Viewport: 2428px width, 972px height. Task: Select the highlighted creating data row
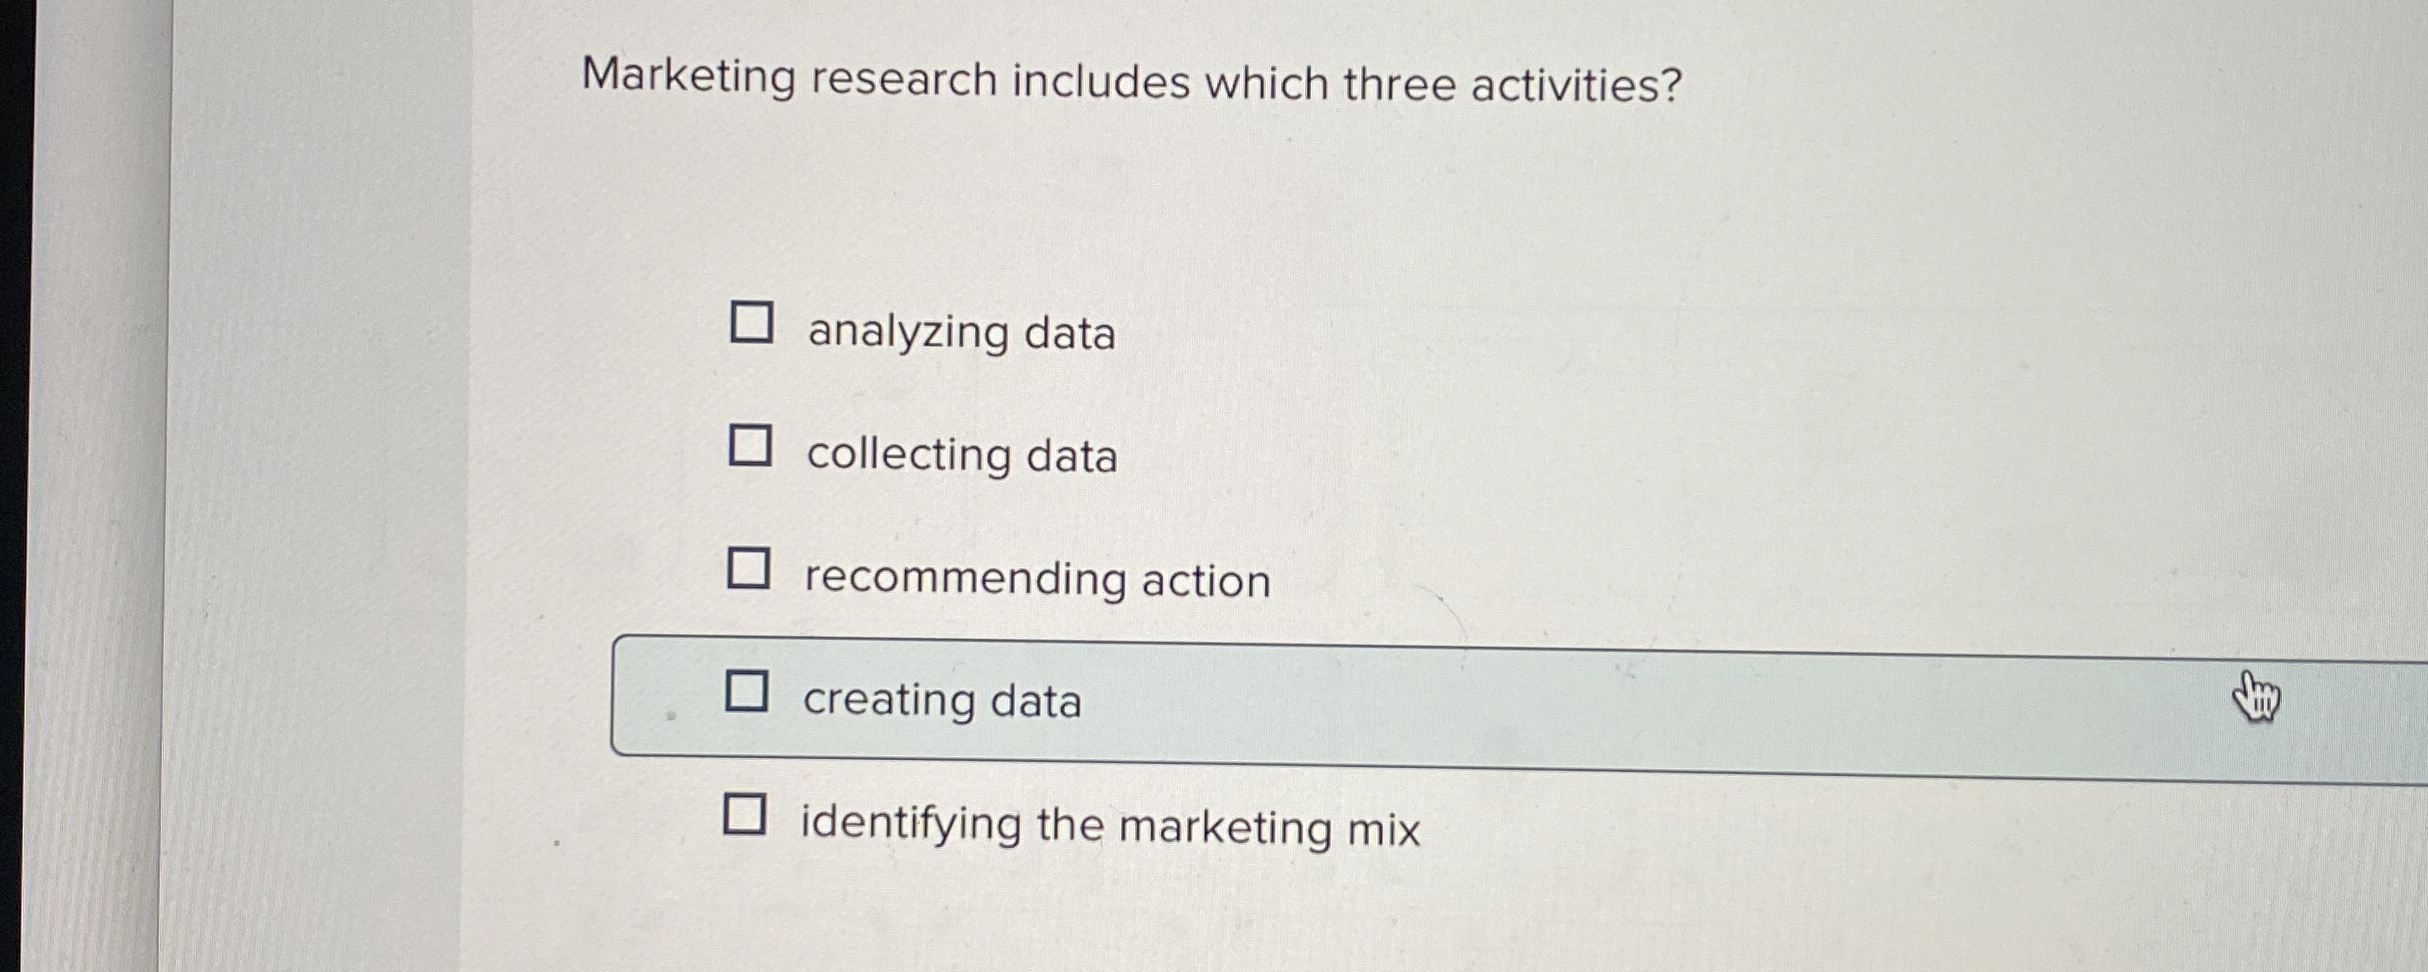(1200, 697)
